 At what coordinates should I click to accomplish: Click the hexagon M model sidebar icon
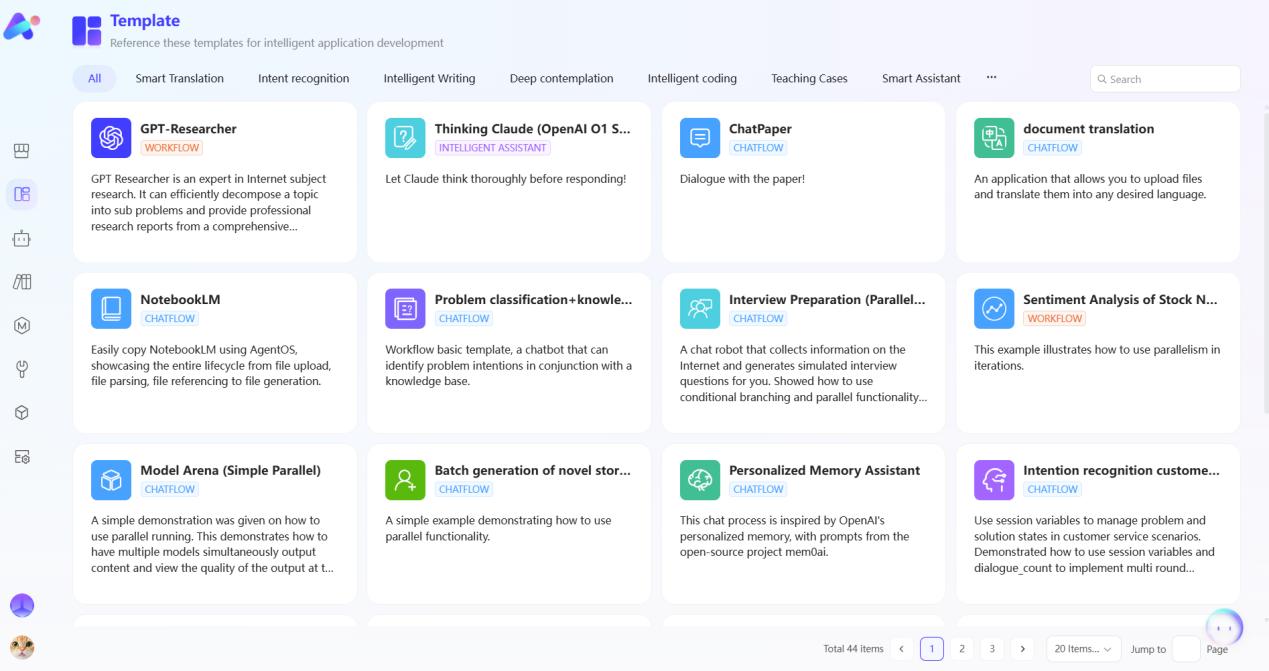(x=21, y=325)
